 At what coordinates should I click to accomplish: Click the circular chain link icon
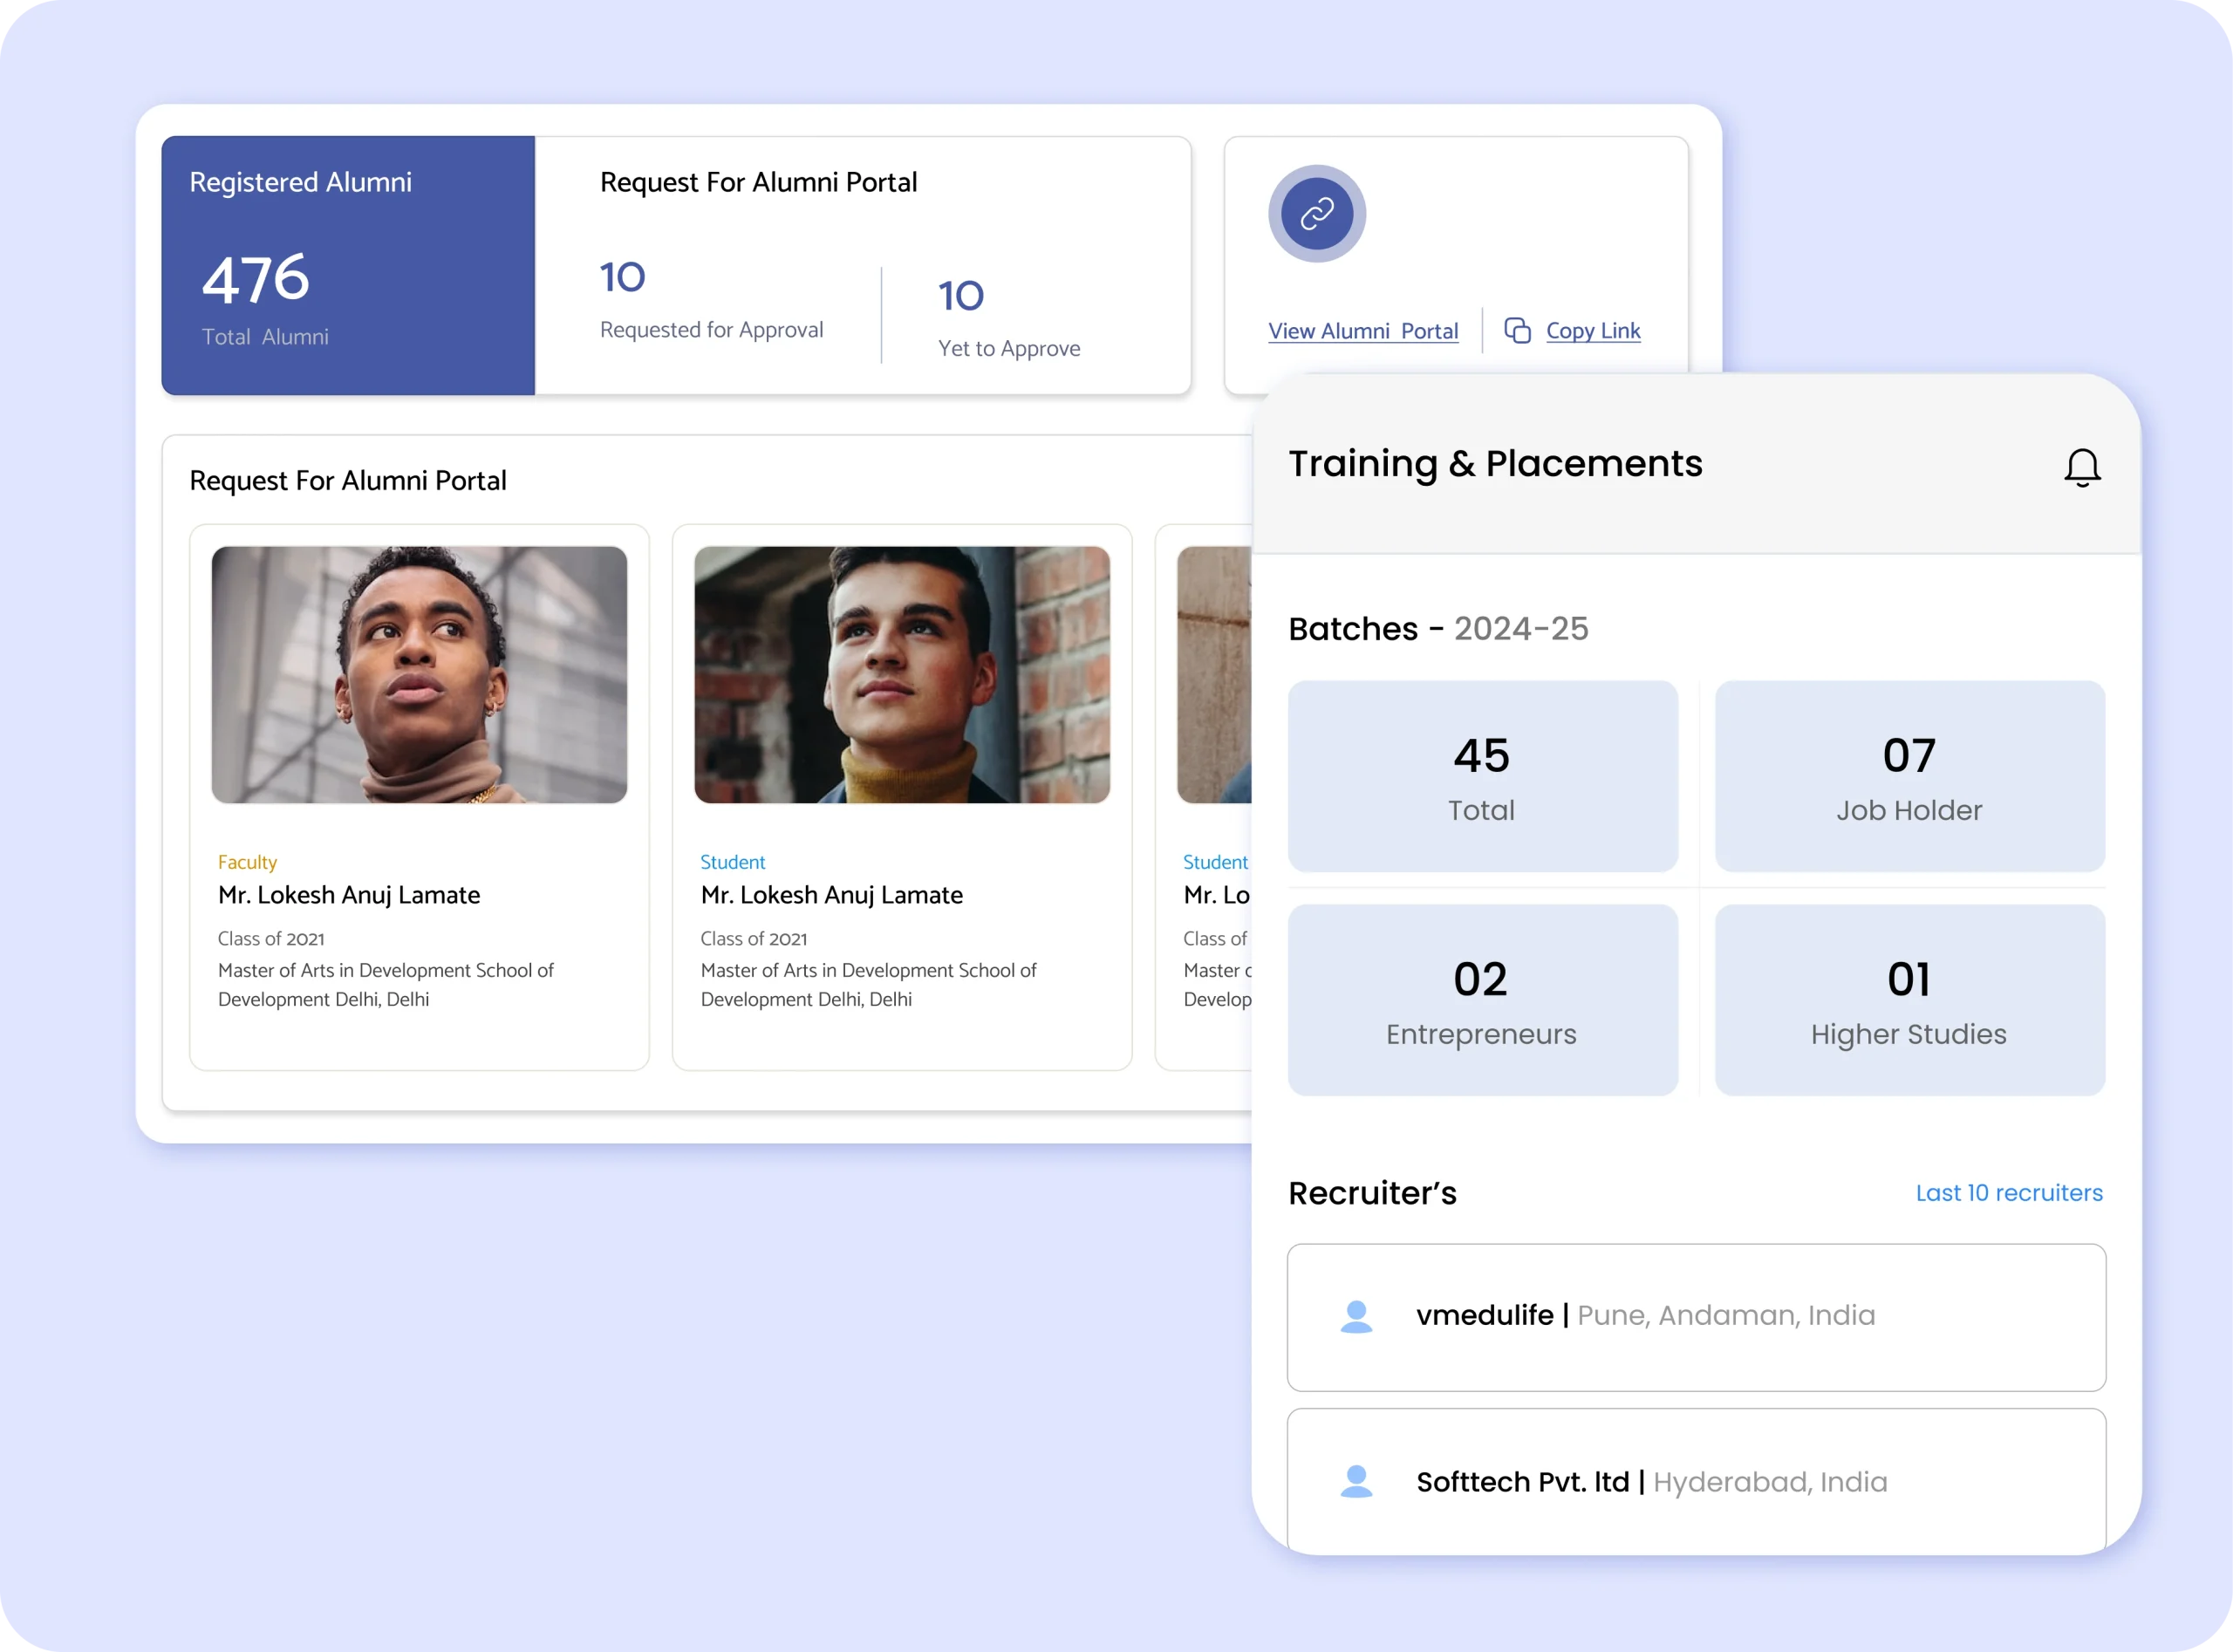tap(1316, 213)
